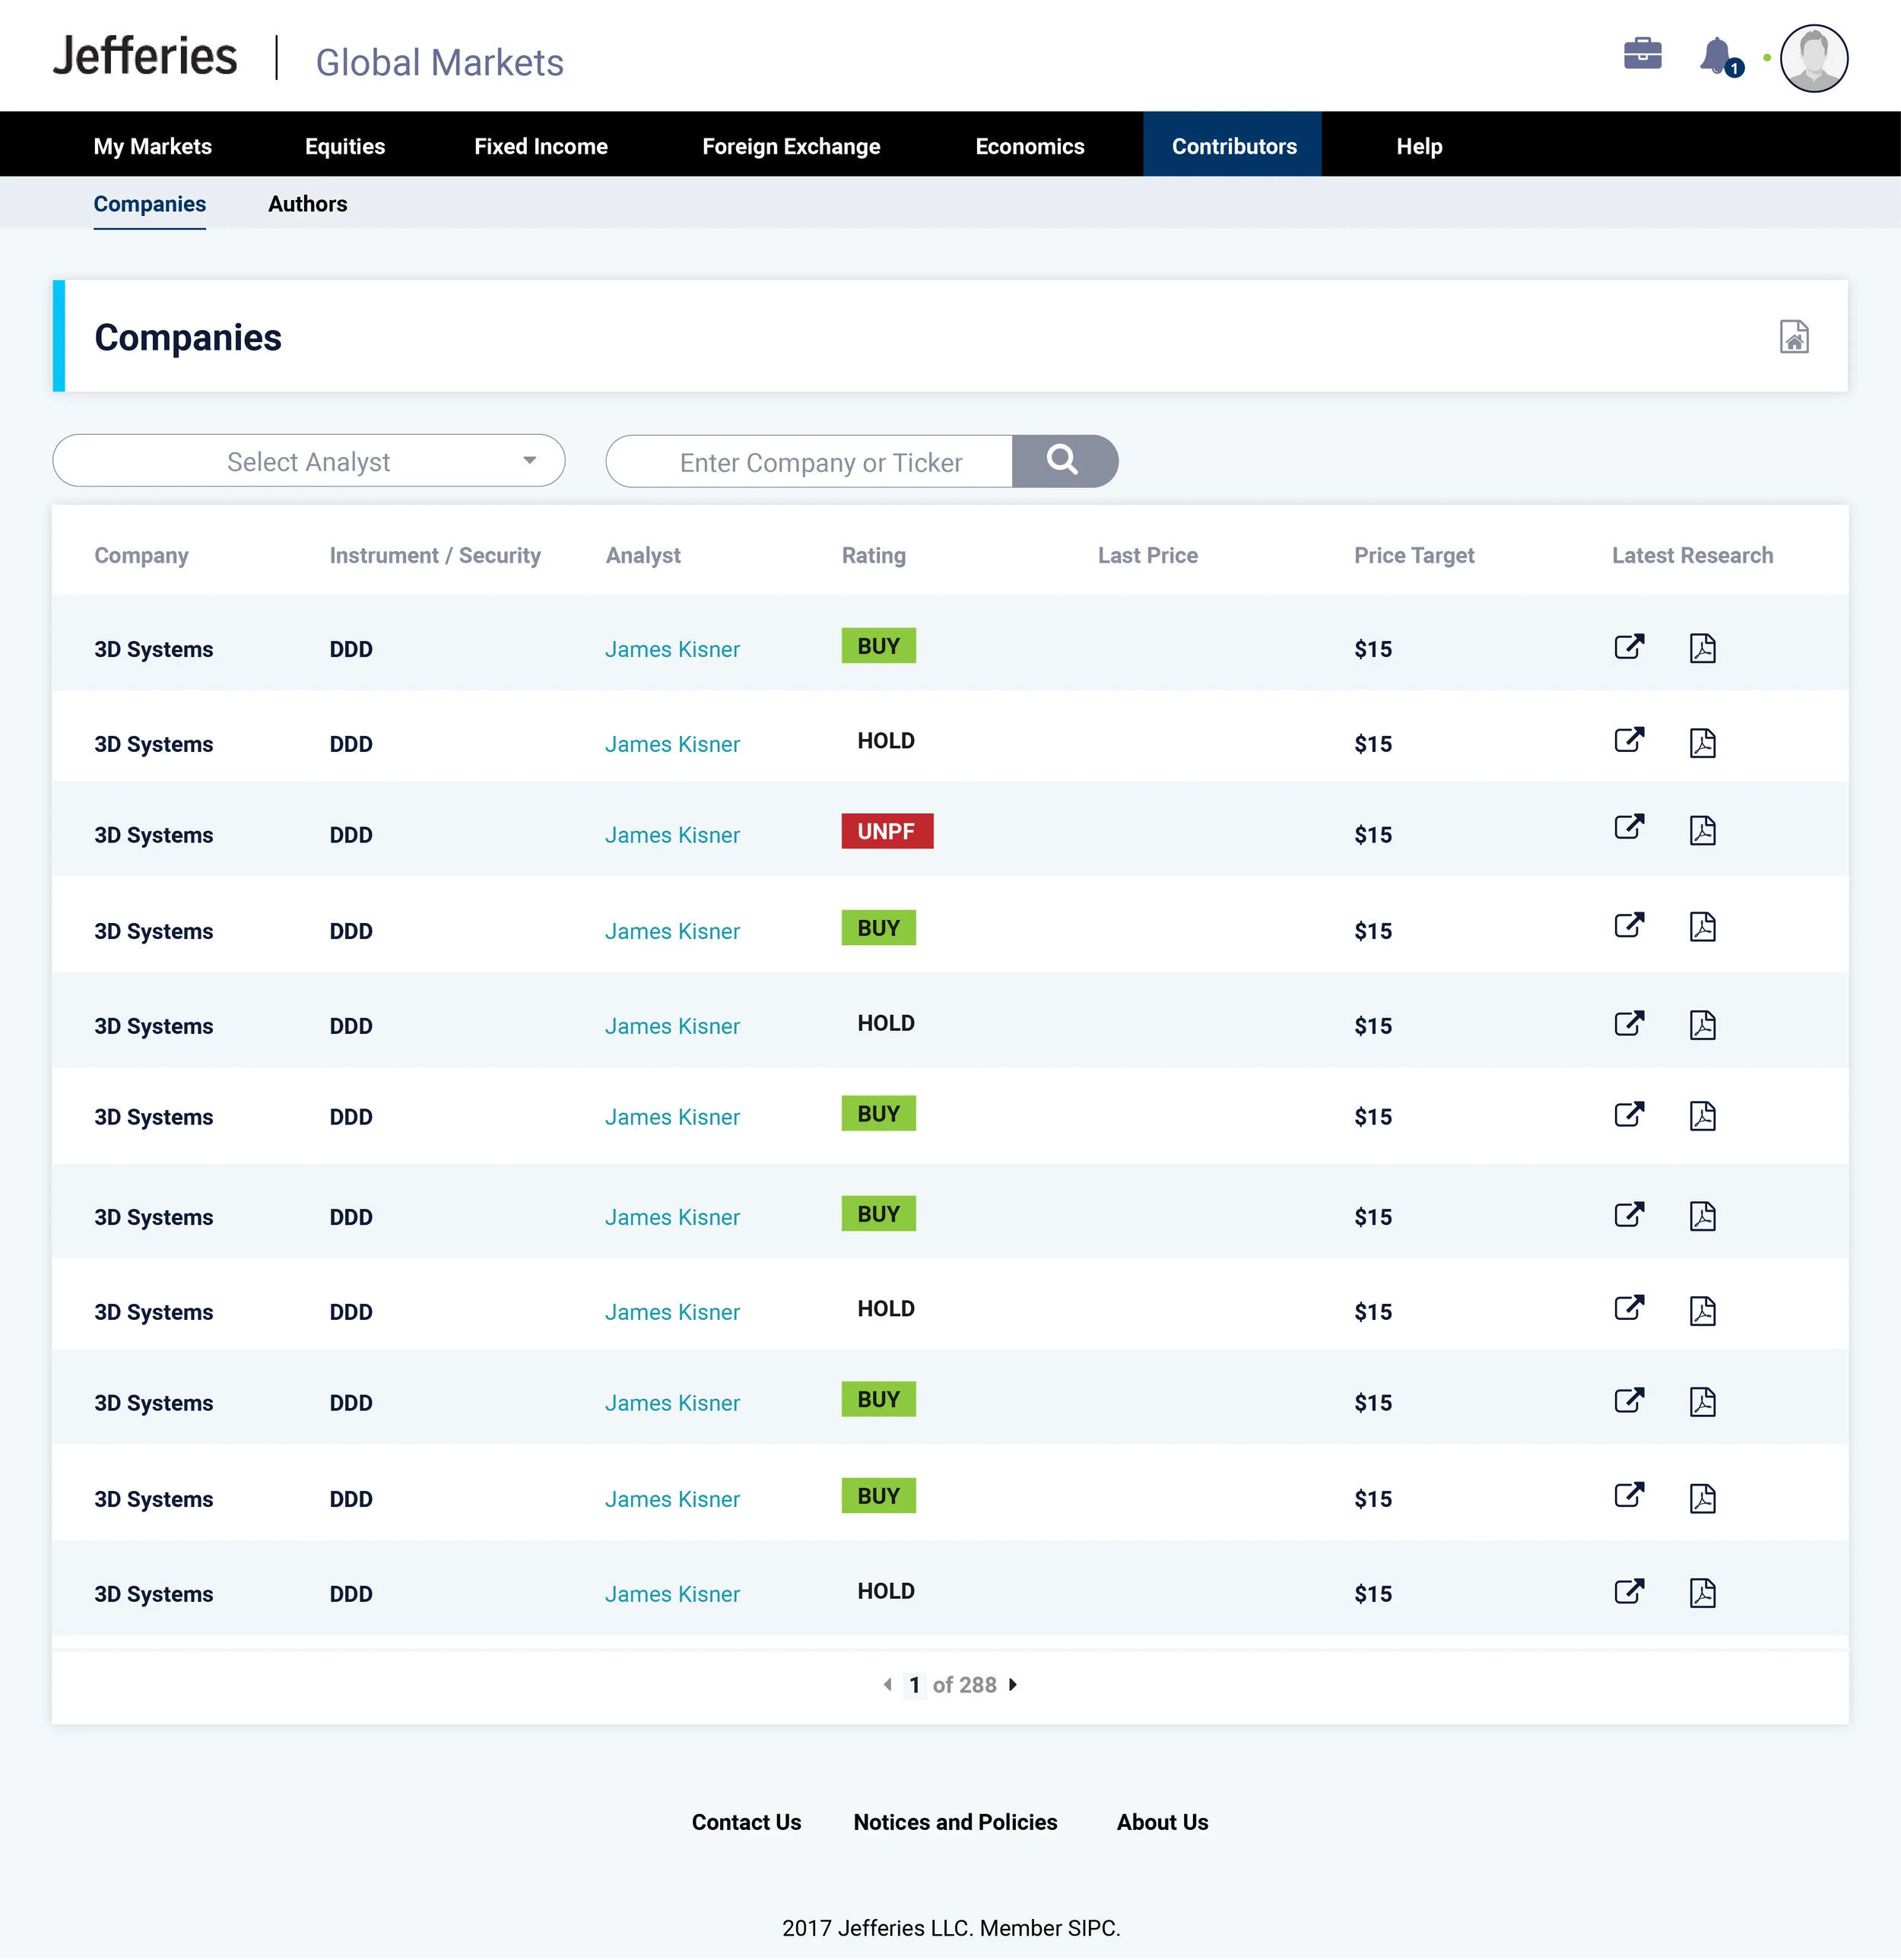The height and width of the screenshot is (1960, 1901).
Task: Open the About Us footer link
Action: 1162,1822
